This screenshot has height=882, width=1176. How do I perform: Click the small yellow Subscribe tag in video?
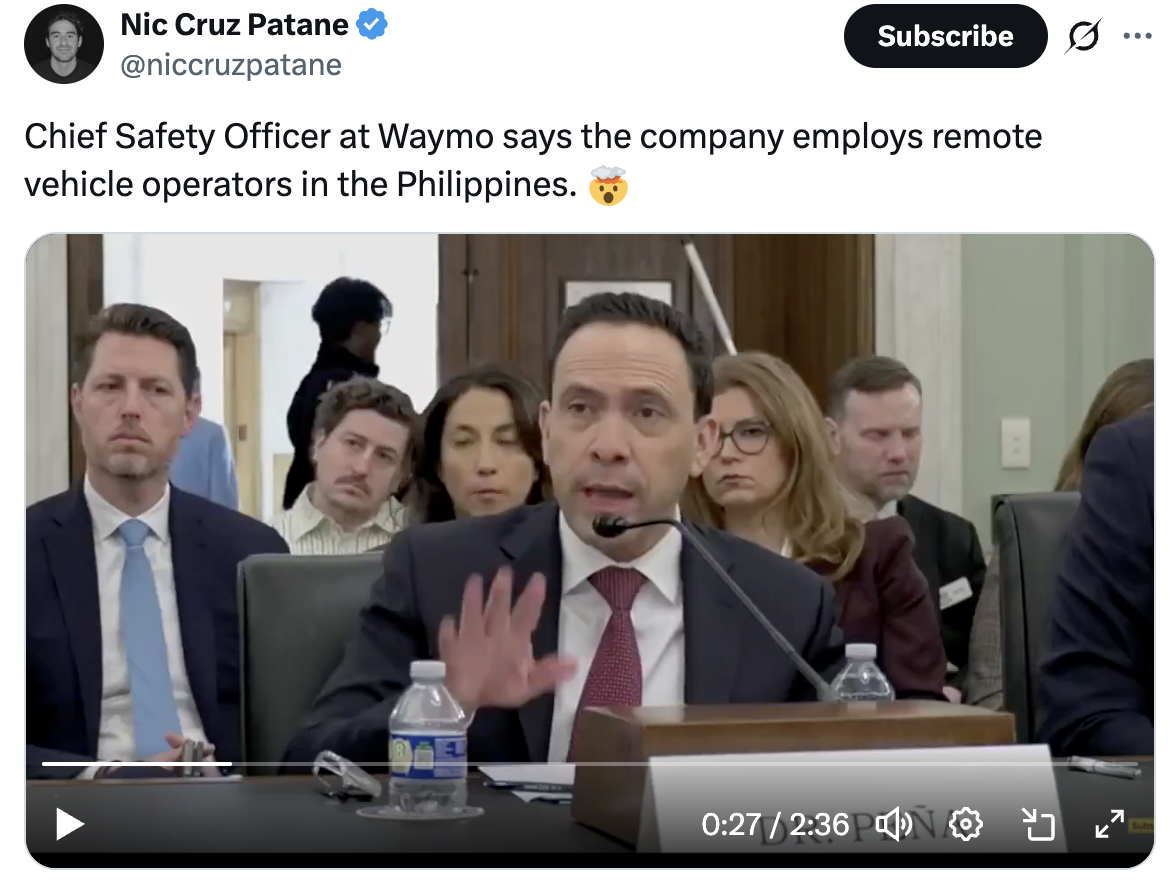pos(1141,826)
